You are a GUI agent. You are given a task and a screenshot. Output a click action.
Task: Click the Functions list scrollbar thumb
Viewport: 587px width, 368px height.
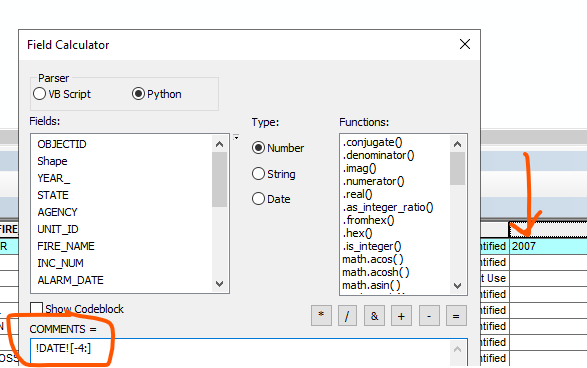tap(457, 168)
